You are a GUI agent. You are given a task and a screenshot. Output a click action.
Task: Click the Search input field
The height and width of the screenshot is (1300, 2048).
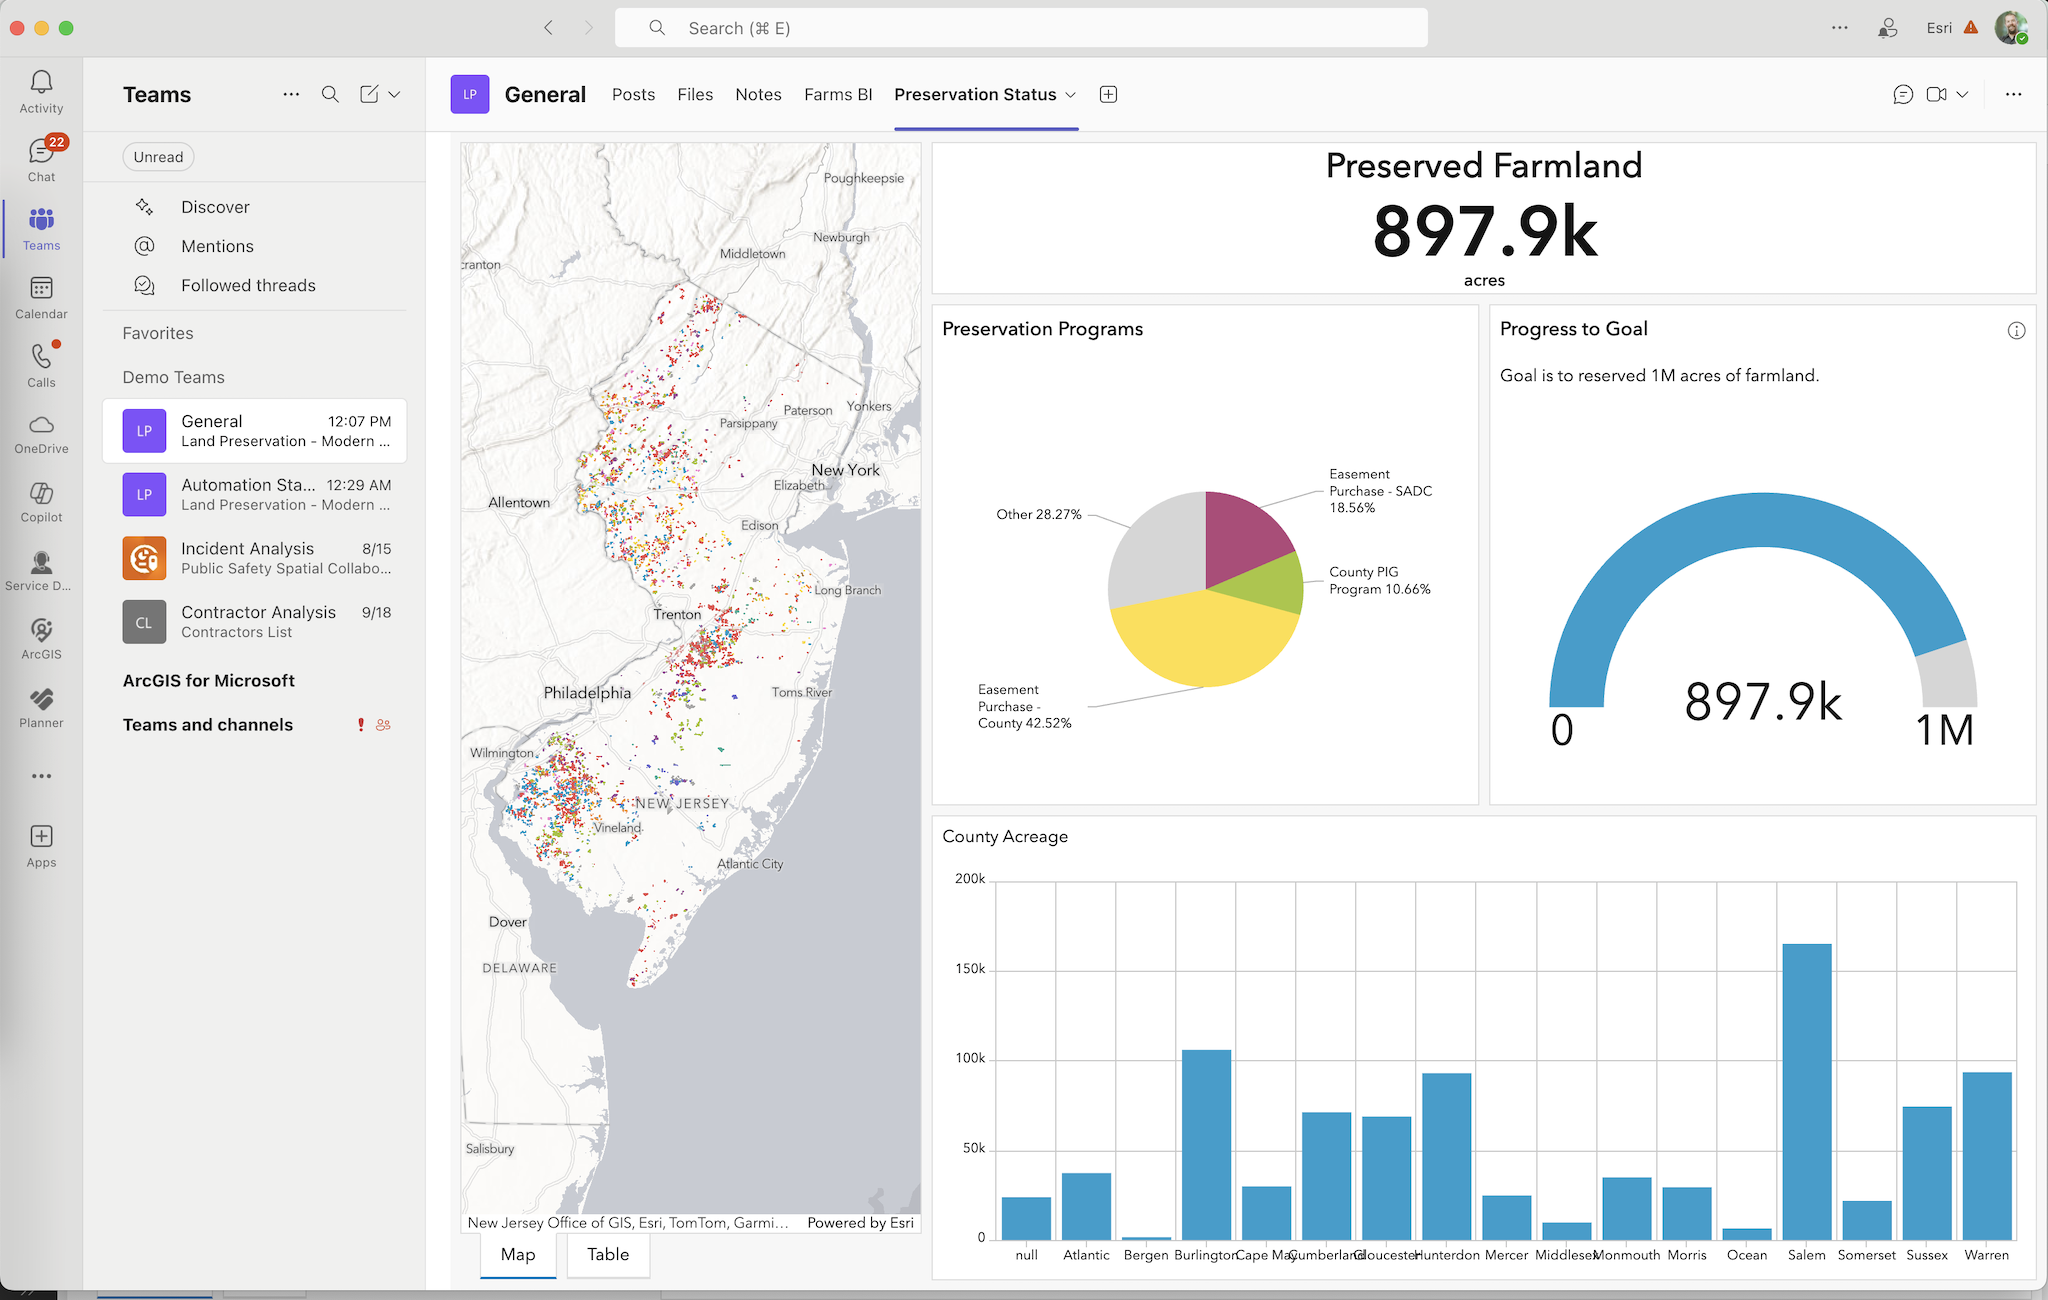coord(1020,28)
